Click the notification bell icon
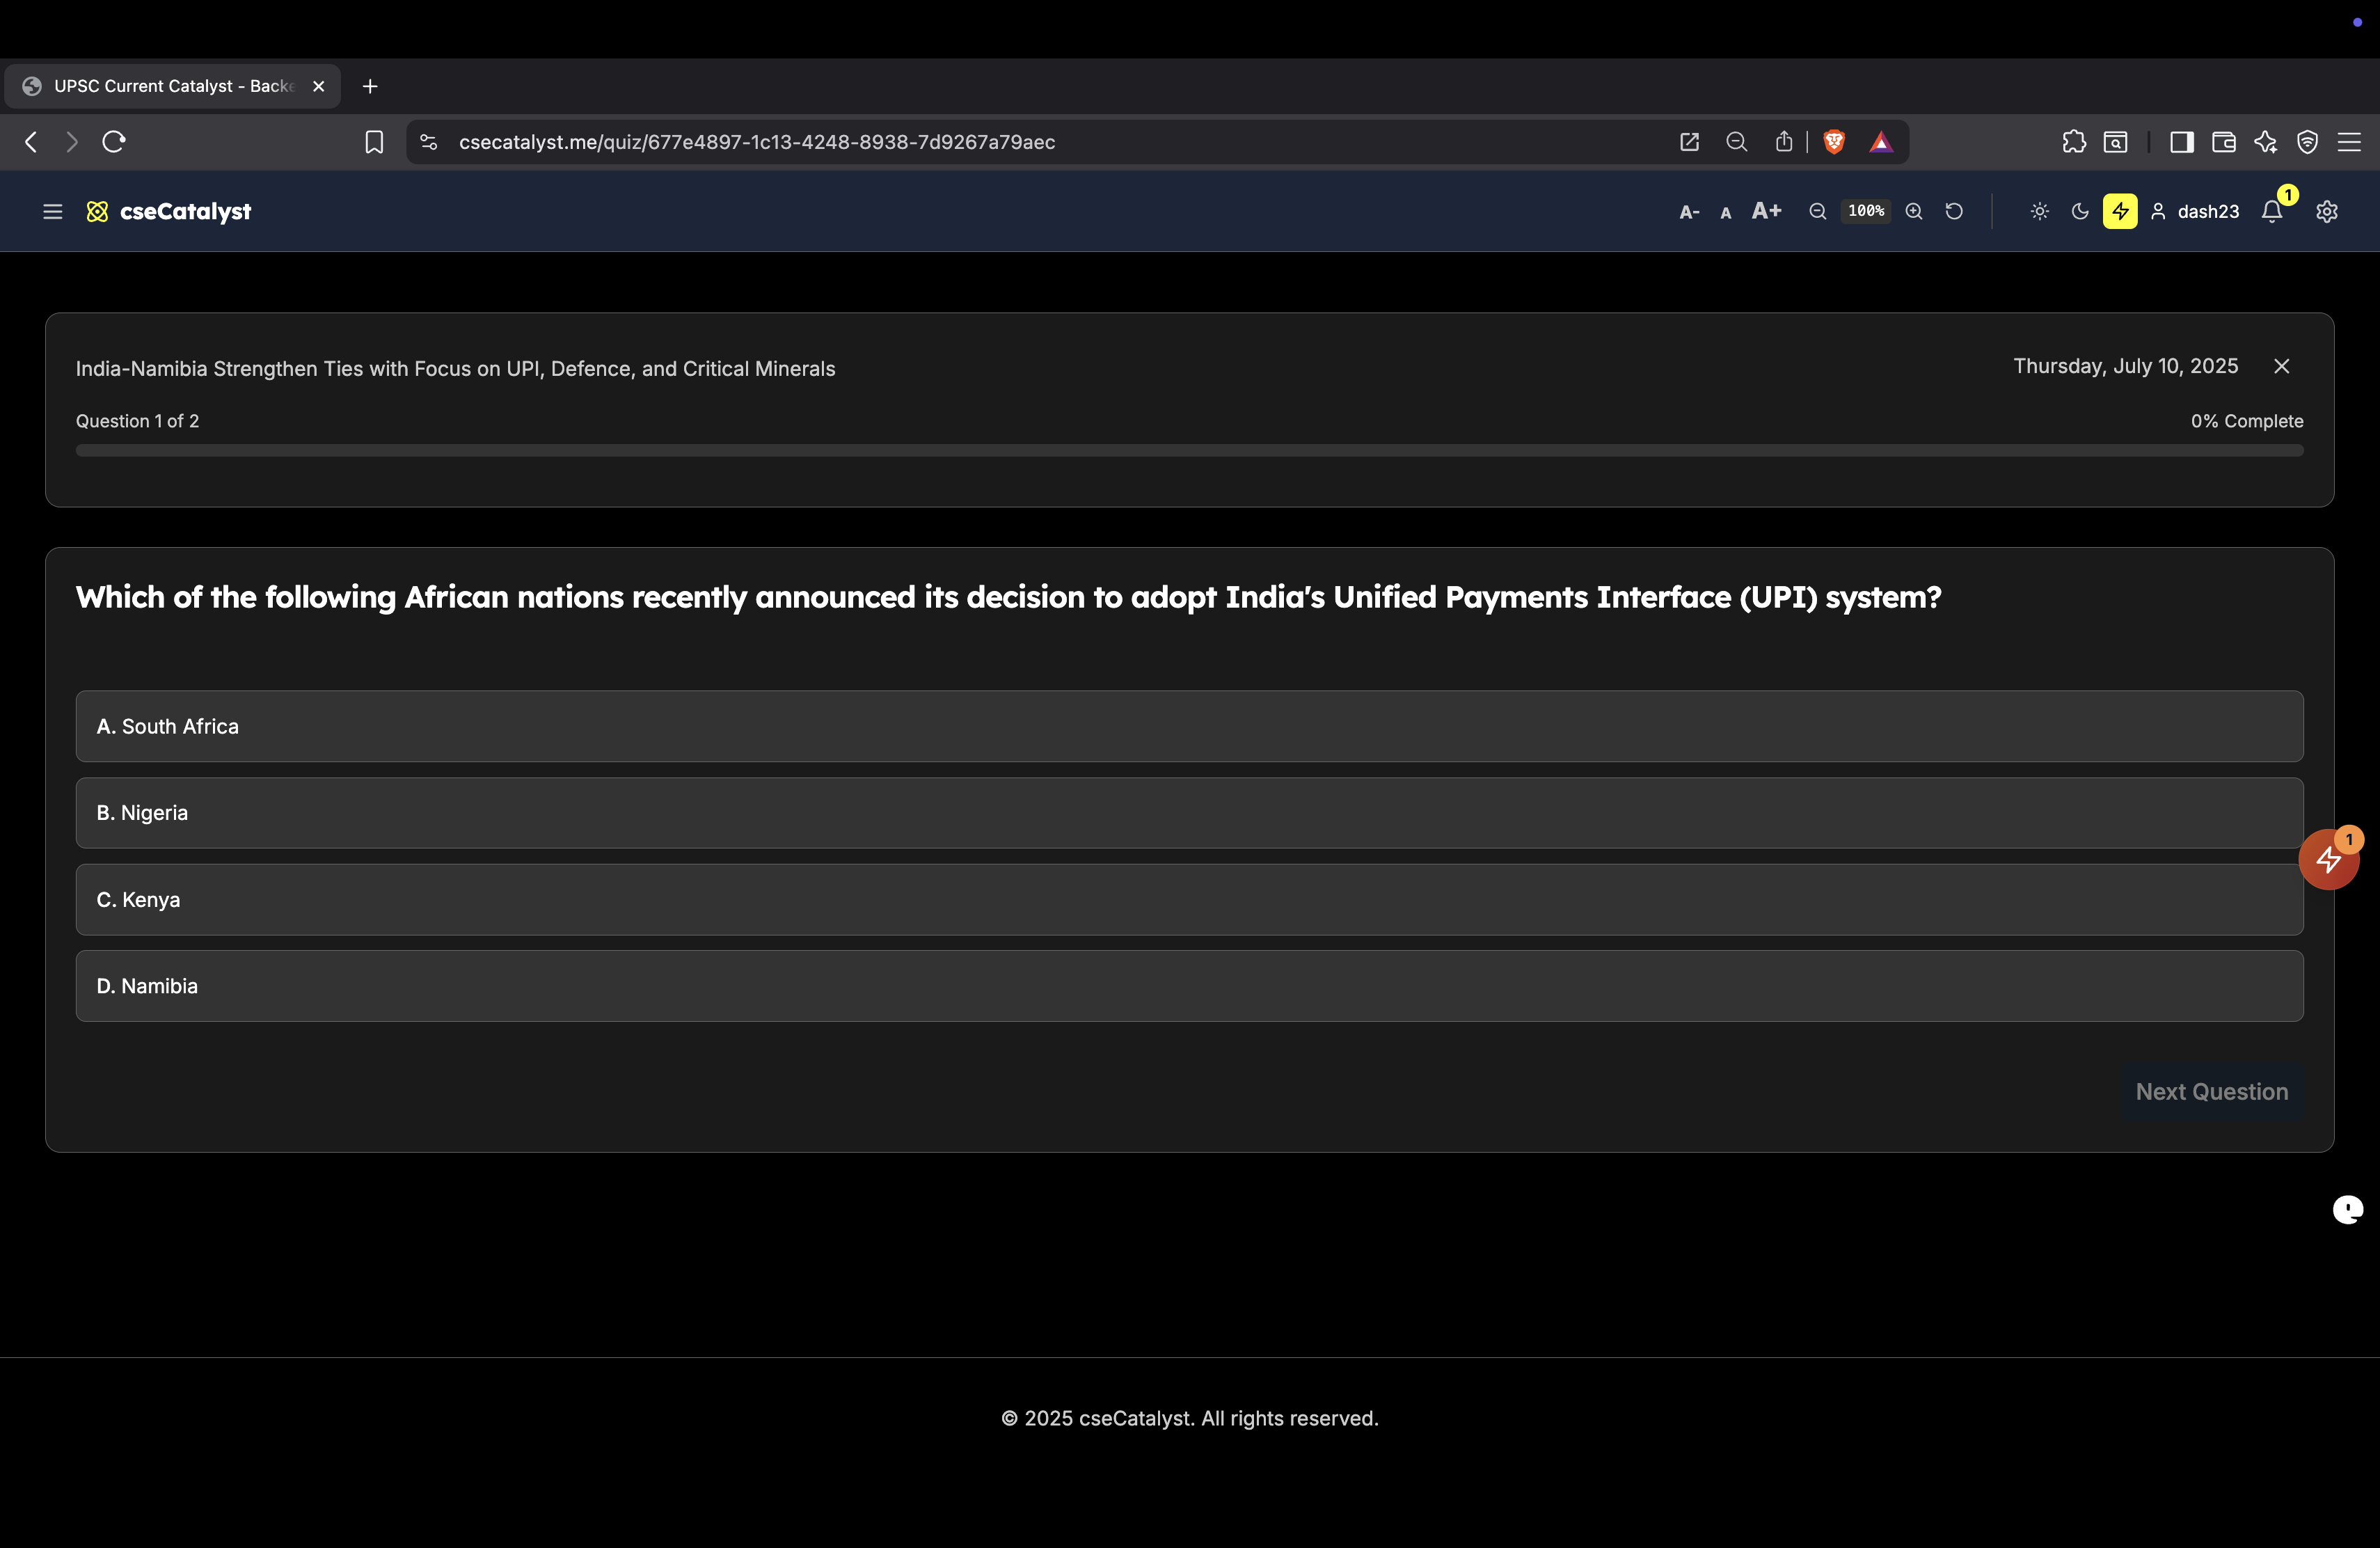This screenshot has width=2380, height=1548. tap(2272, 211)
